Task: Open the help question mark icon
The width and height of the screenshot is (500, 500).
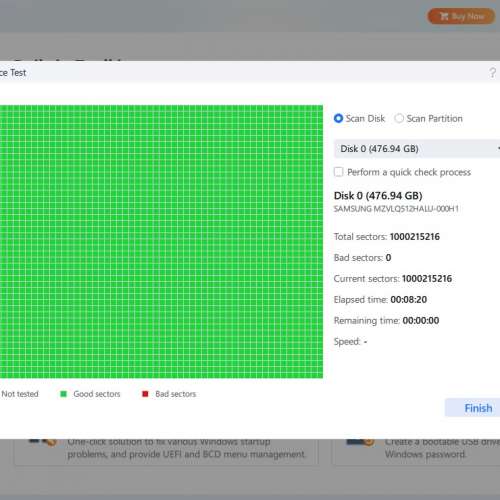Action: tap(492, 72)
